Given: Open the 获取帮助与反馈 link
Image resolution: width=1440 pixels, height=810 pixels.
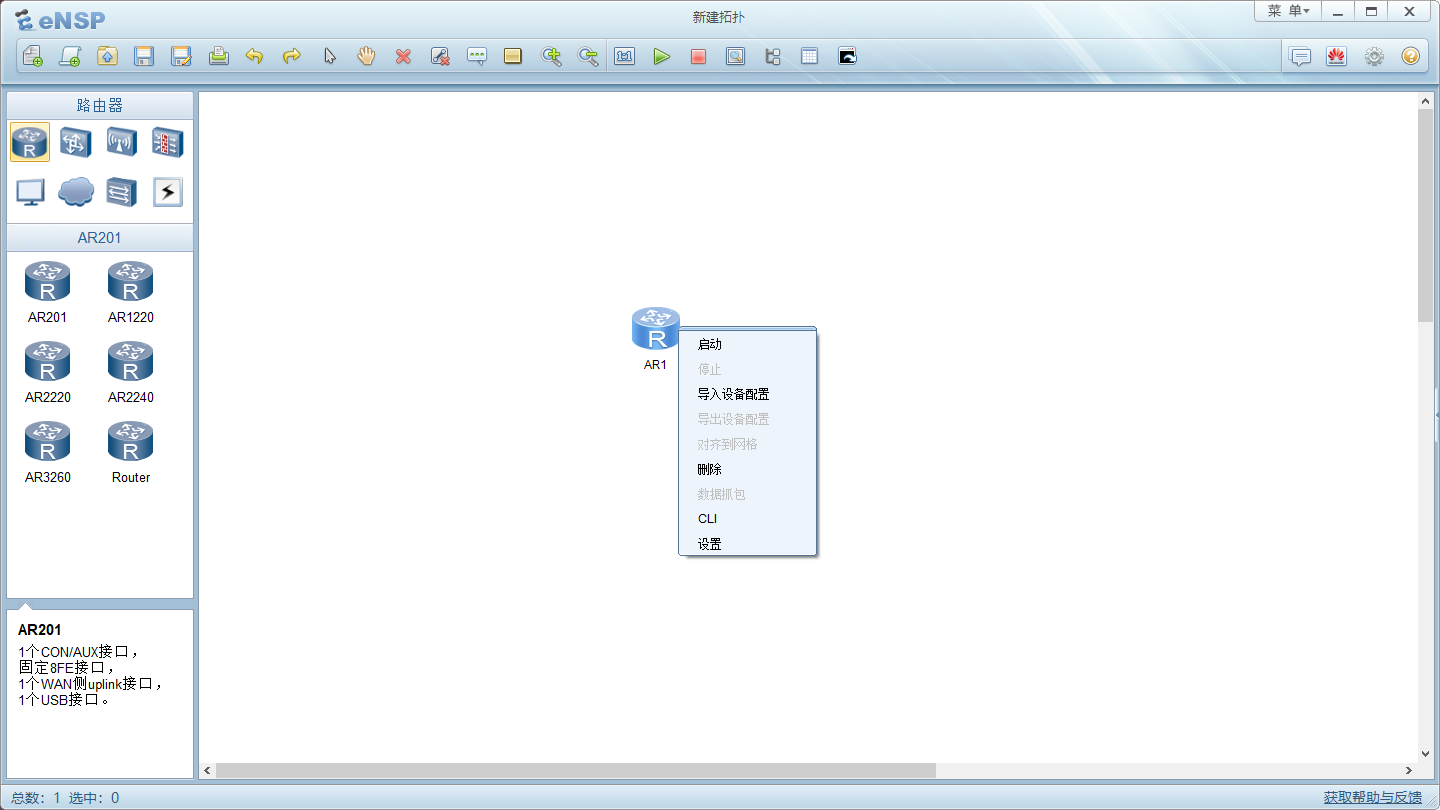Looking at the screenshot, I should [1373, 797].
